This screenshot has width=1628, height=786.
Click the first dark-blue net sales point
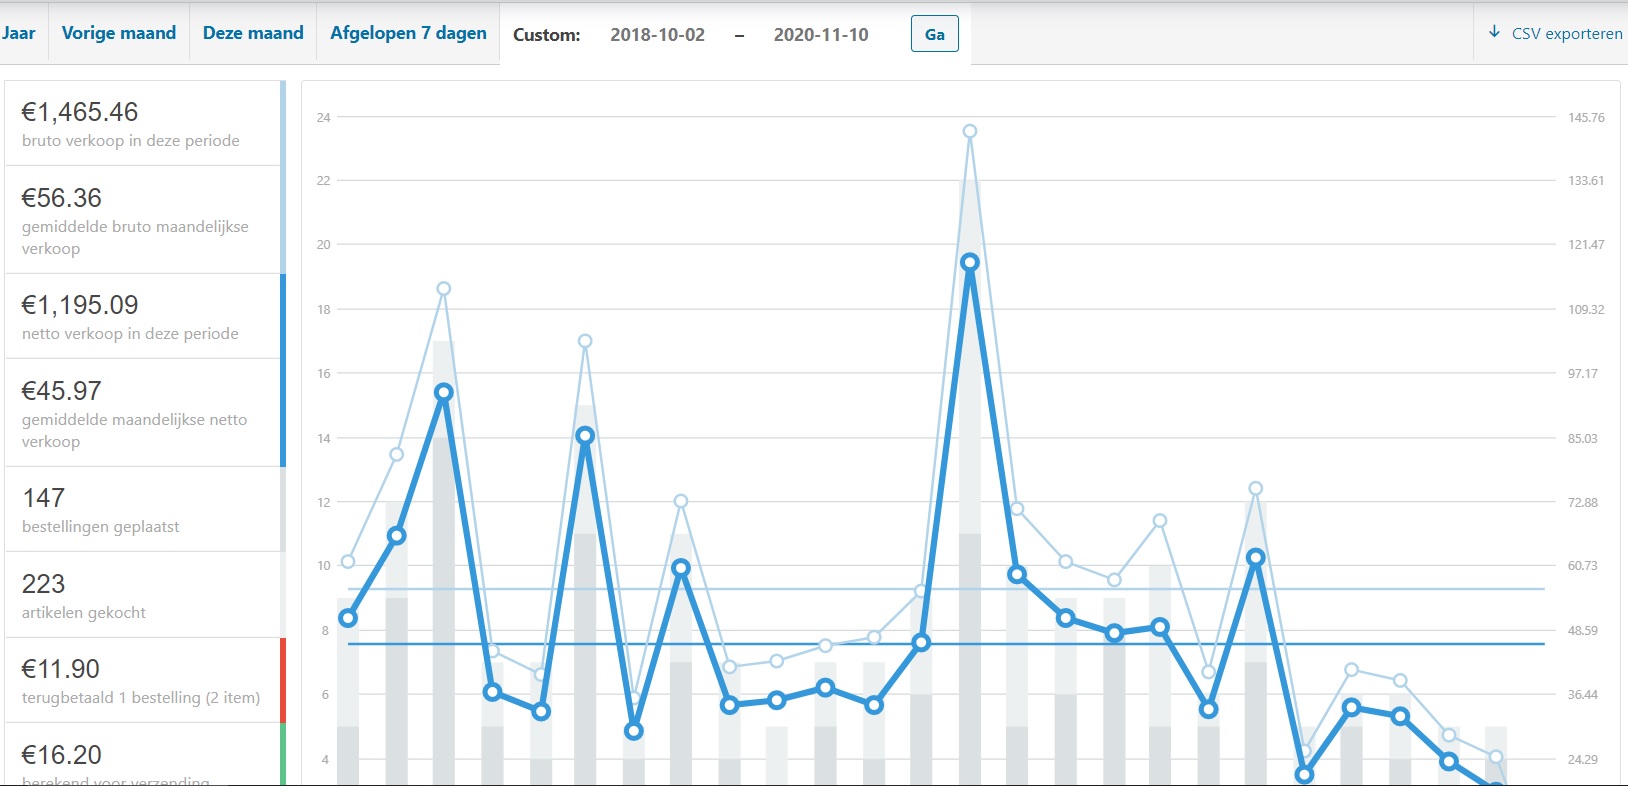[x=348, y=618]
